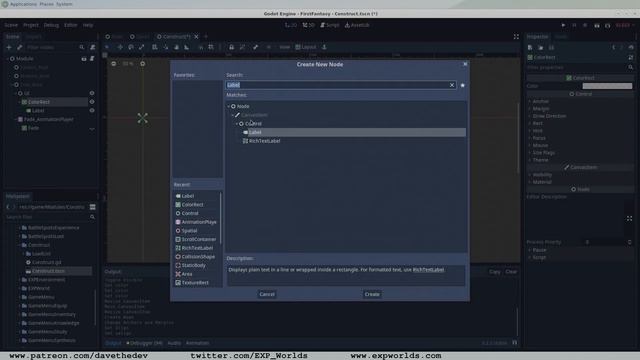Open Module's attached script icon
Viewport: 640px width, 360px height.
click(x=92, y=59)
